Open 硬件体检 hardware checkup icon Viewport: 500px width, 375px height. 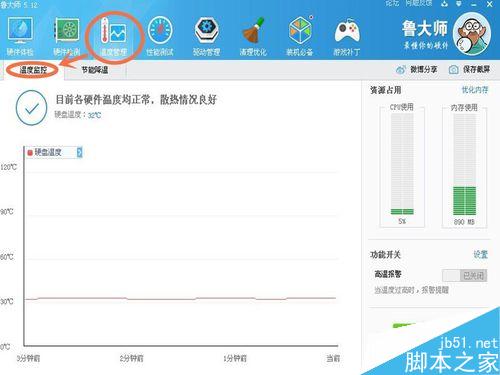click(x=20, y=36)
